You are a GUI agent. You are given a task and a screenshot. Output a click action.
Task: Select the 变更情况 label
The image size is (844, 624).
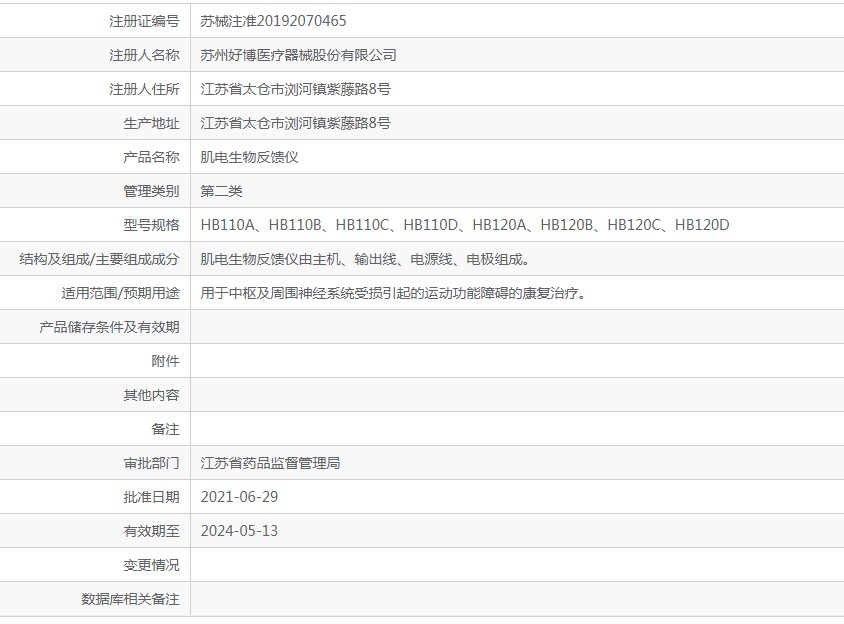point(151,565)
